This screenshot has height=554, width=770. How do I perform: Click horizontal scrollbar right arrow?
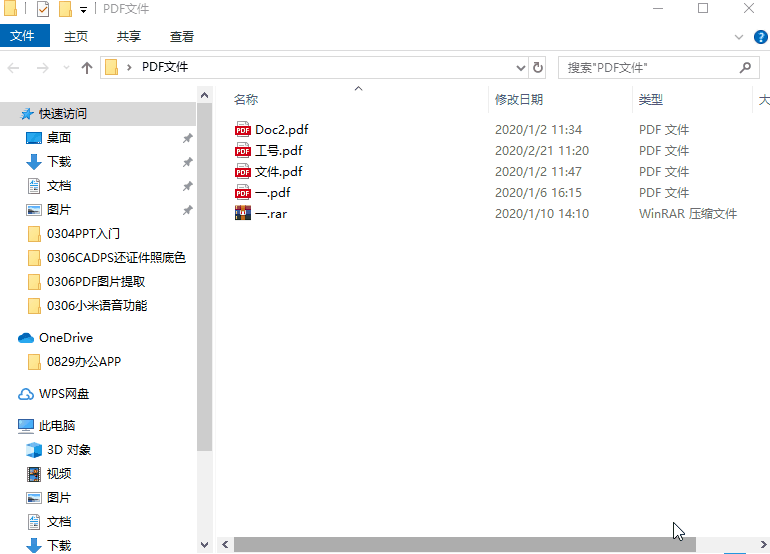point(763,544)
